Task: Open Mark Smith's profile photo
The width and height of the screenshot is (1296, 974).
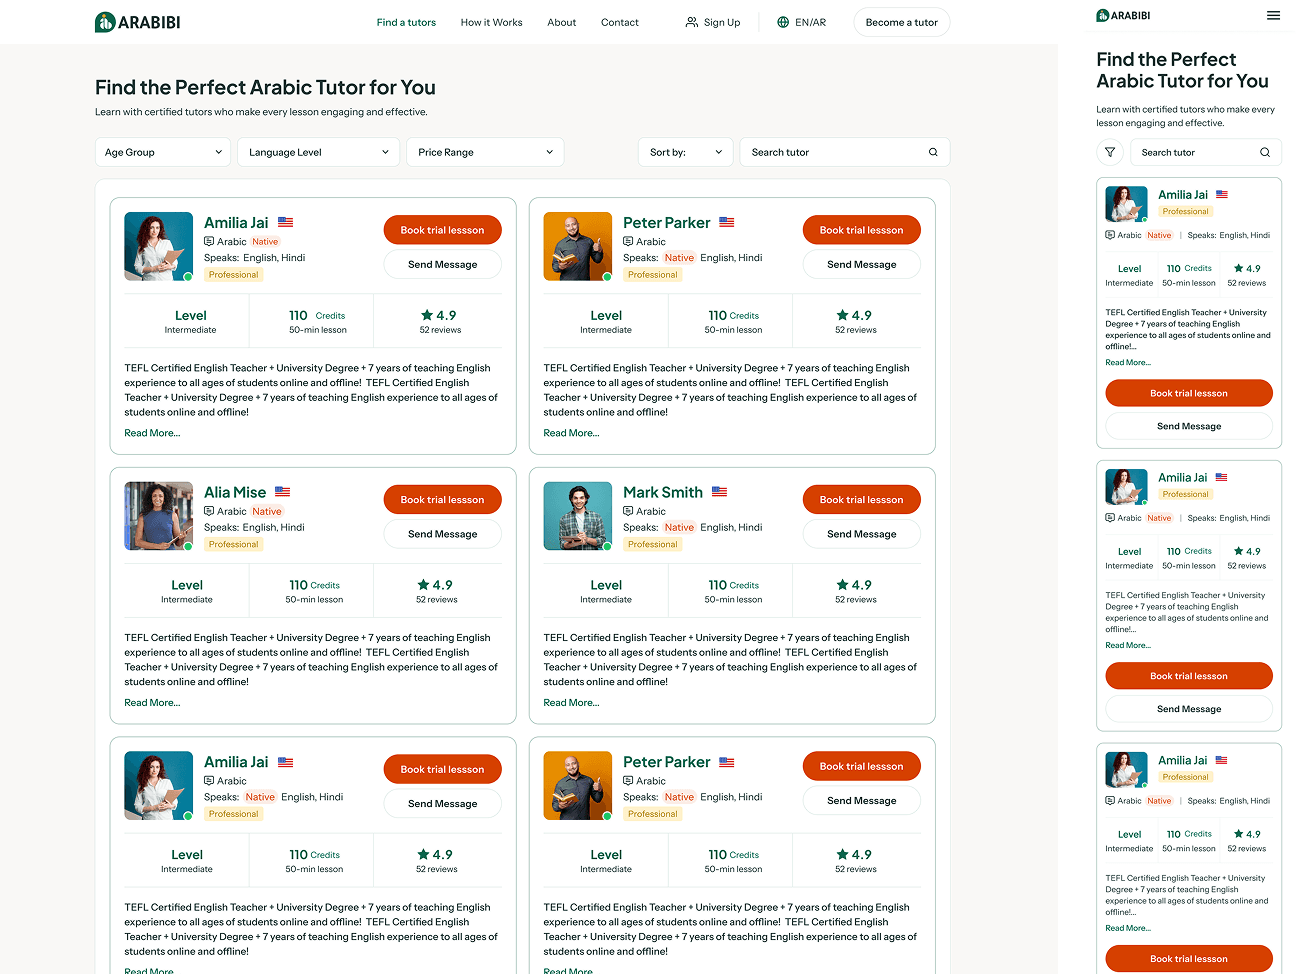Action: 577,516
